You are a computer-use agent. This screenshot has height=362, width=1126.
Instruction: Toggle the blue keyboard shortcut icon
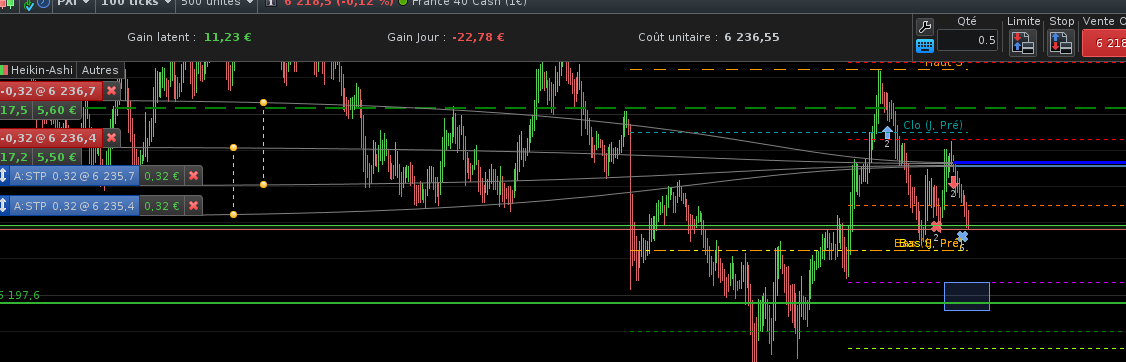925,46
